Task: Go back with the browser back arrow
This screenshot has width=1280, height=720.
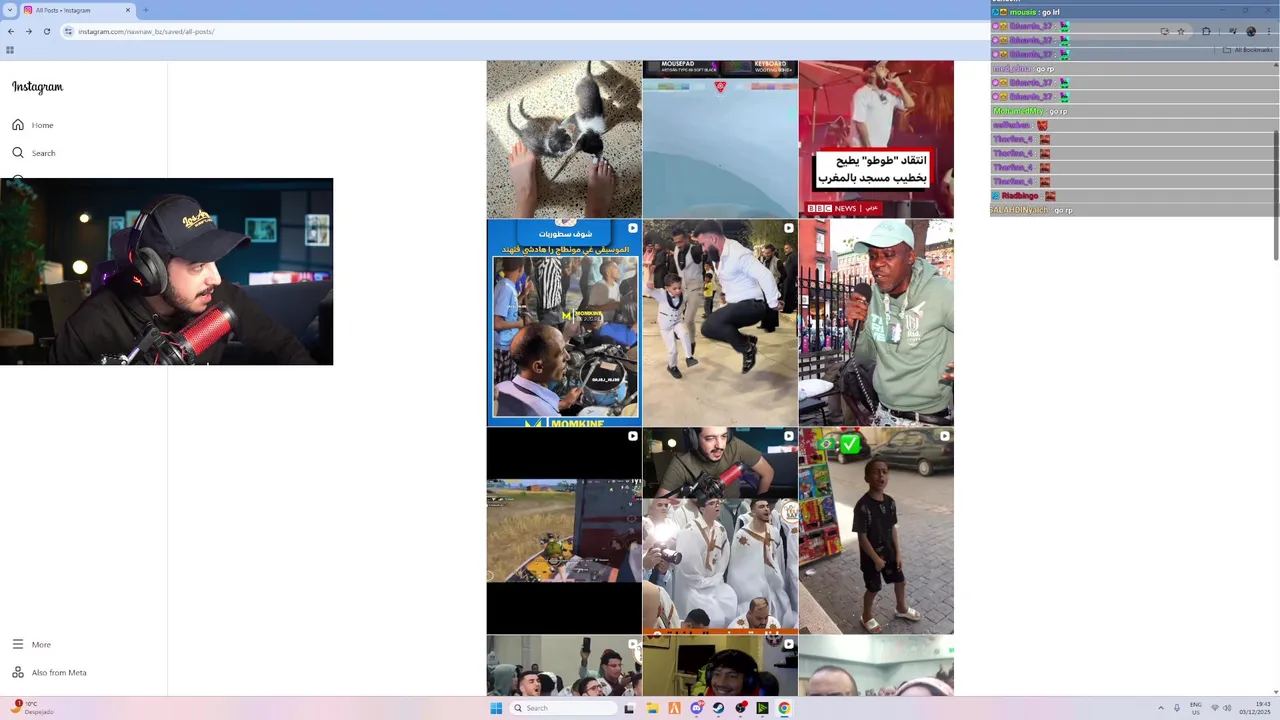Action: [x=11, y=31]
